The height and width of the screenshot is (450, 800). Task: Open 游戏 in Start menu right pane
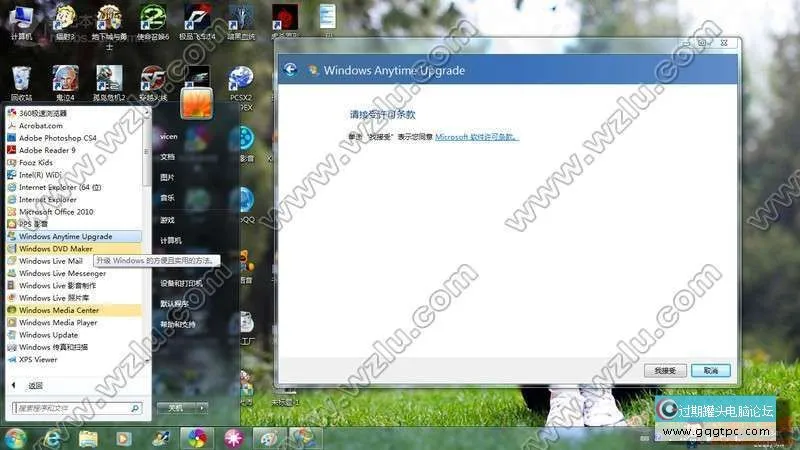point(167,220)
